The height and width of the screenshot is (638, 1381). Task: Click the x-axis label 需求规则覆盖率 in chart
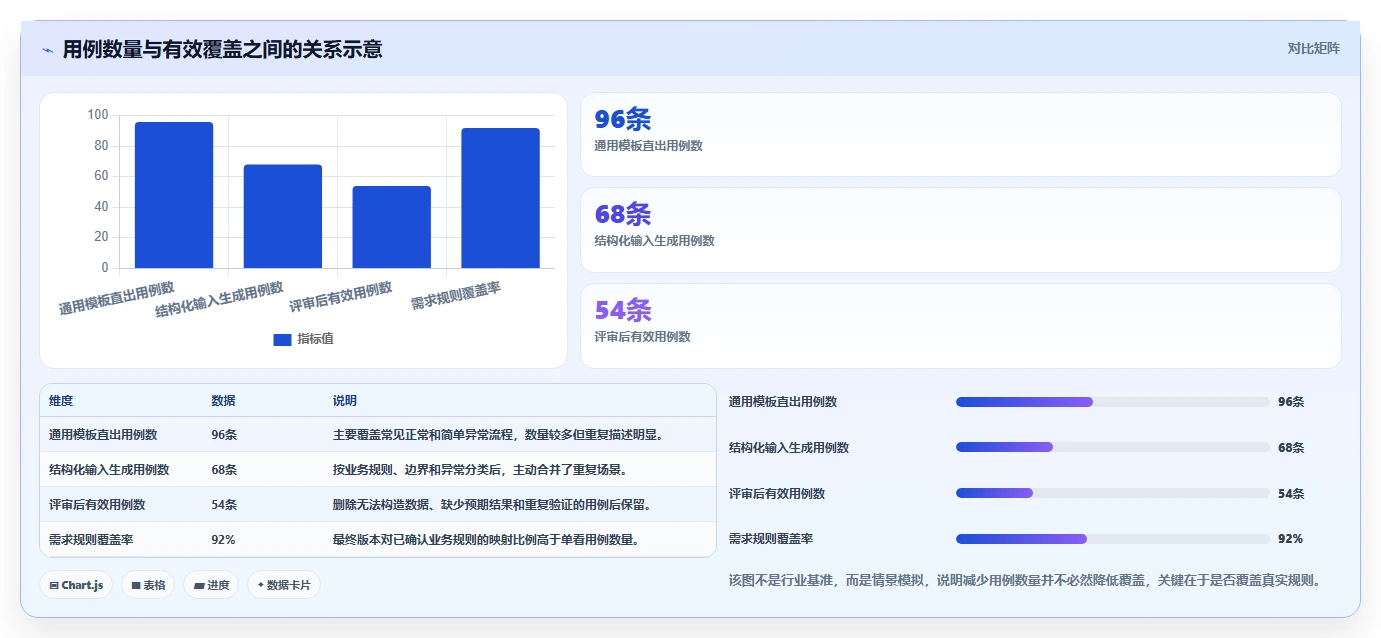click(456, 295)
